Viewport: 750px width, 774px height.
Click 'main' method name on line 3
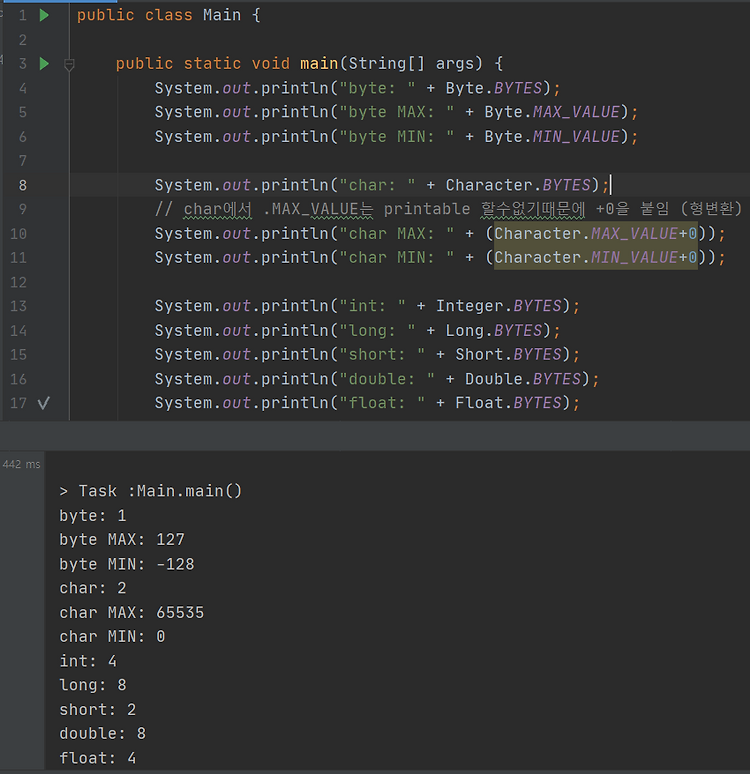[x=319, y=64]
